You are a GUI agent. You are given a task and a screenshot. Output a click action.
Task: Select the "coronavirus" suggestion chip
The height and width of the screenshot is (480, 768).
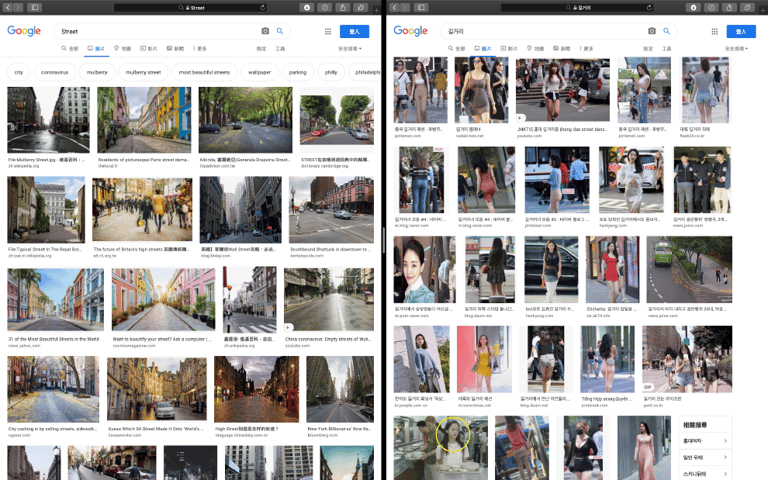click(55, 72)
